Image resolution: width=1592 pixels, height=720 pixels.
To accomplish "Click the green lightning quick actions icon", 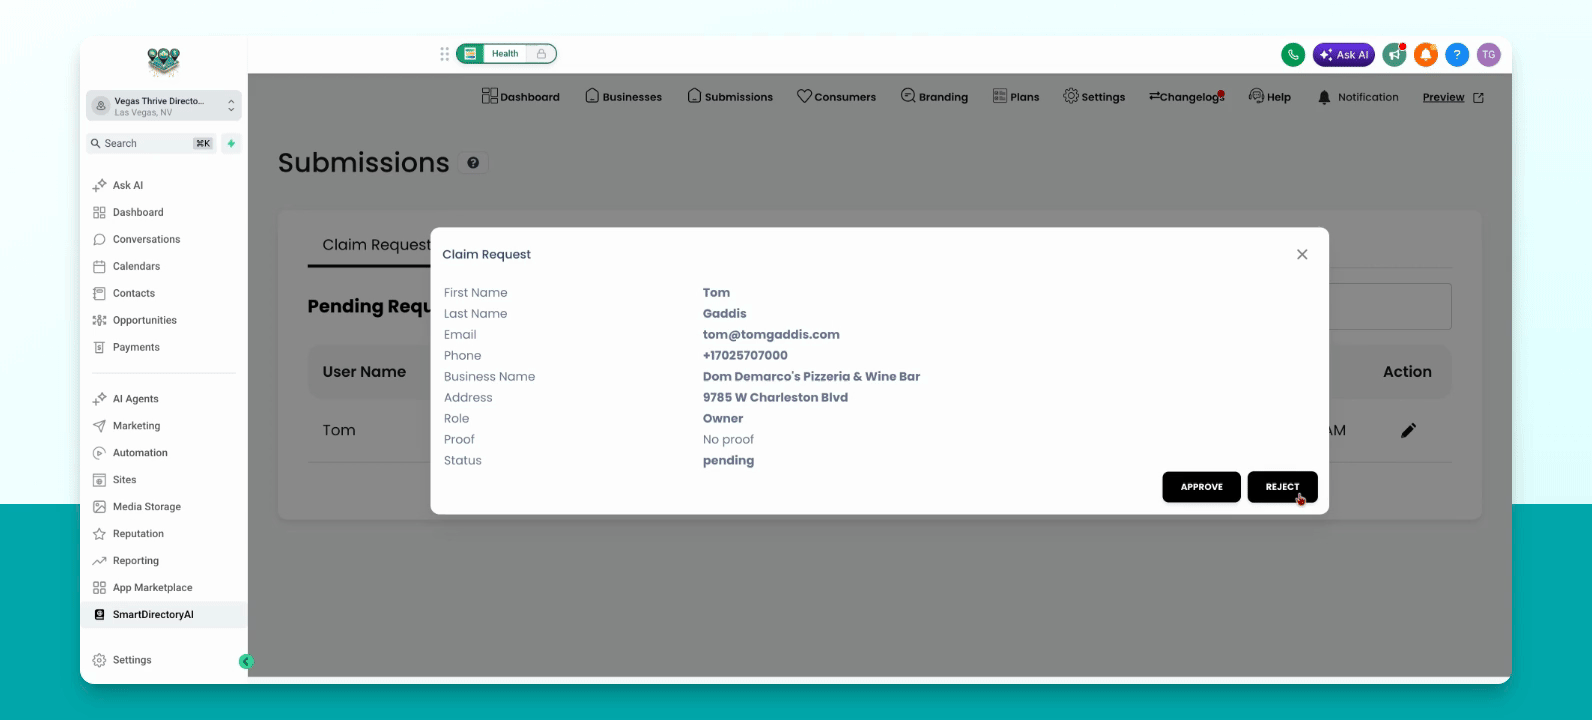I will click(x=231, y=144).
